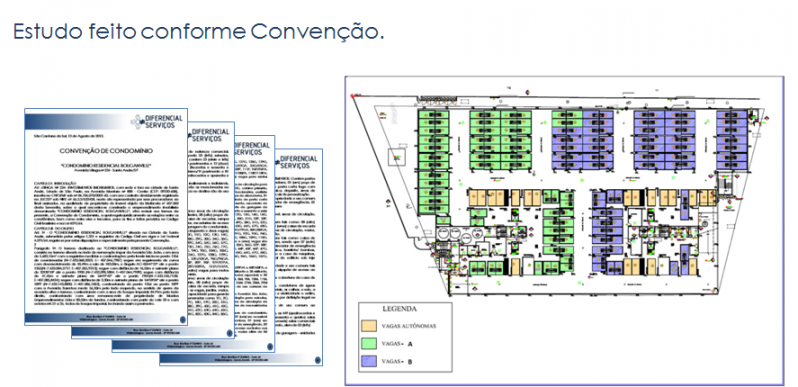
Task: Click the blue footer bar of front document page
Action: tap(106, 319)
